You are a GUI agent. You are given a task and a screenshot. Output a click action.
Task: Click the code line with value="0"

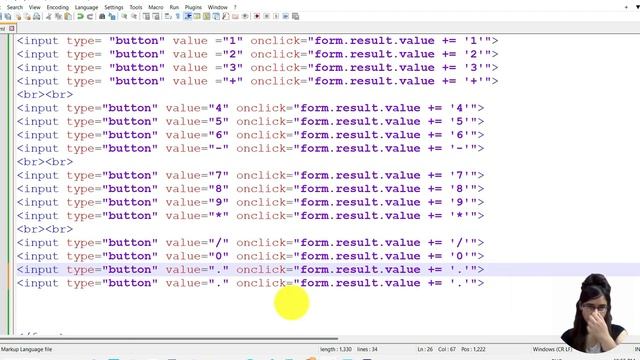(251, 256)
